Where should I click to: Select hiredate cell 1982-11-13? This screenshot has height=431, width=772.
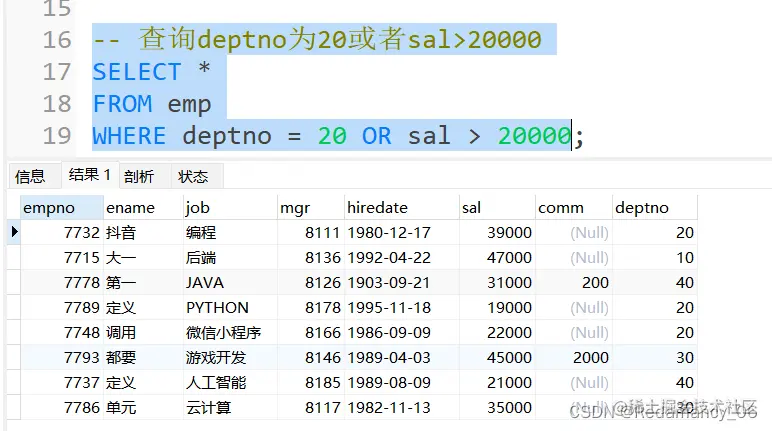402,408
